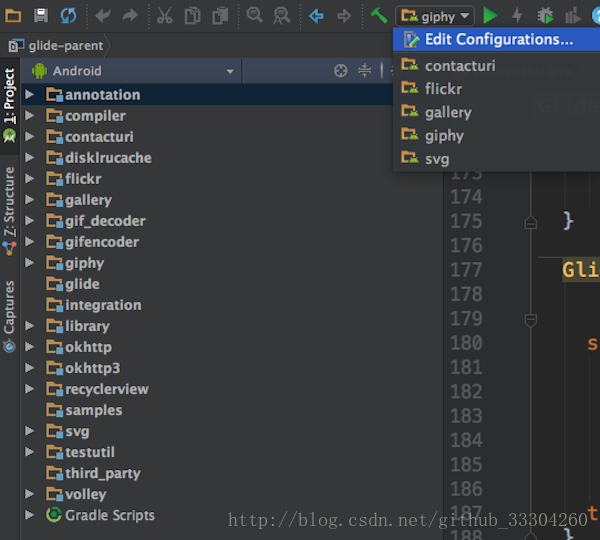Run with coverage icon
This screenshot has width=600, height=540.
tap(572, 16)
